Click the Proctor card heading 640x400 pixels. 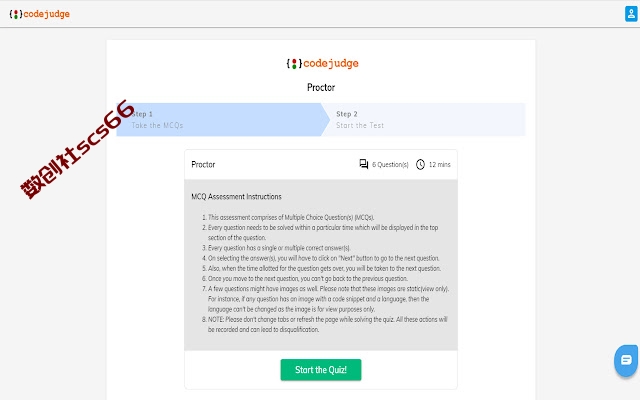tap(203, 164)
